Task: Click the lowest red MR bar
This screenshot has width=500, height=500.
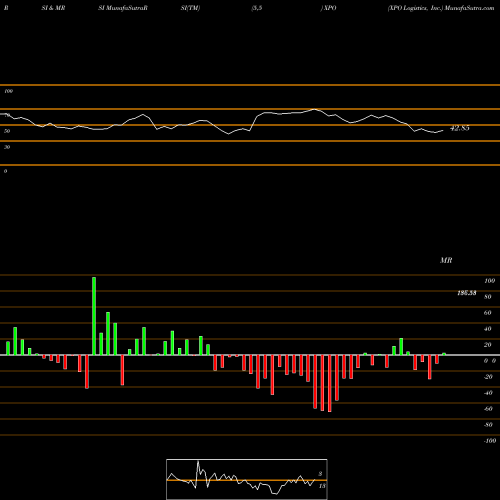Action: point(330,383)
